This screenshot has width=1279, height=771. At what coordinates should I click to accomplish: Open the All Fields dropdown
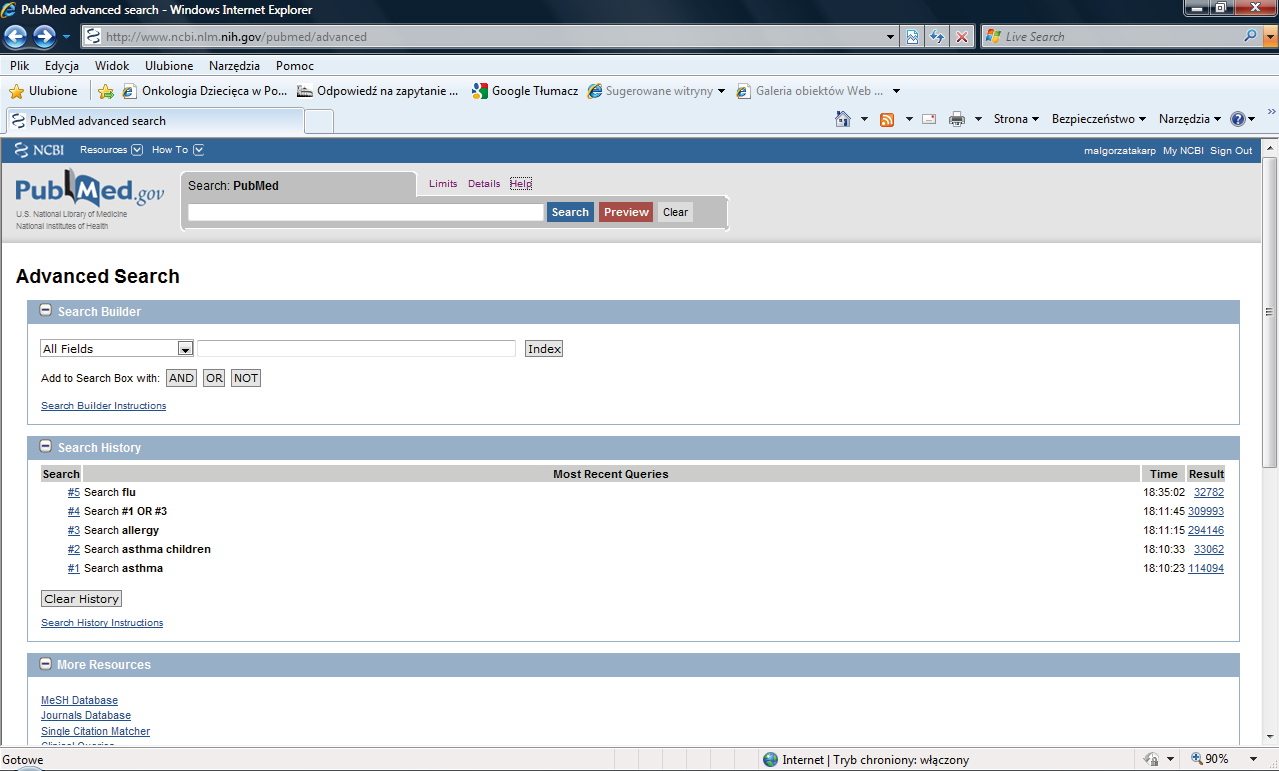[x=116, y=349]
